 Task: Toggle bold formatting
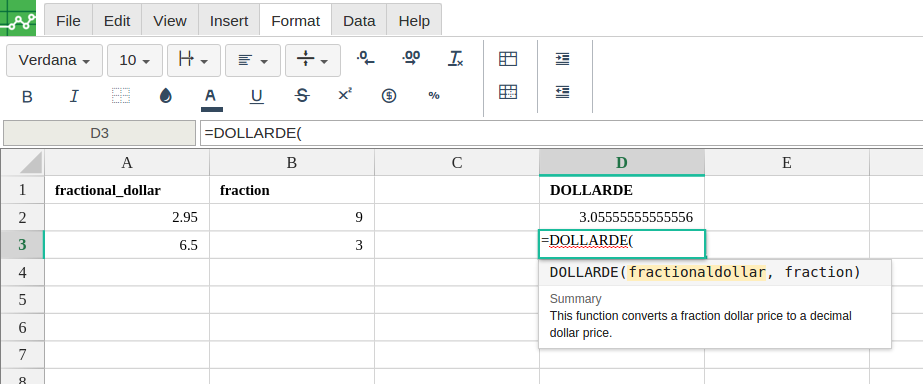point(27,97)
